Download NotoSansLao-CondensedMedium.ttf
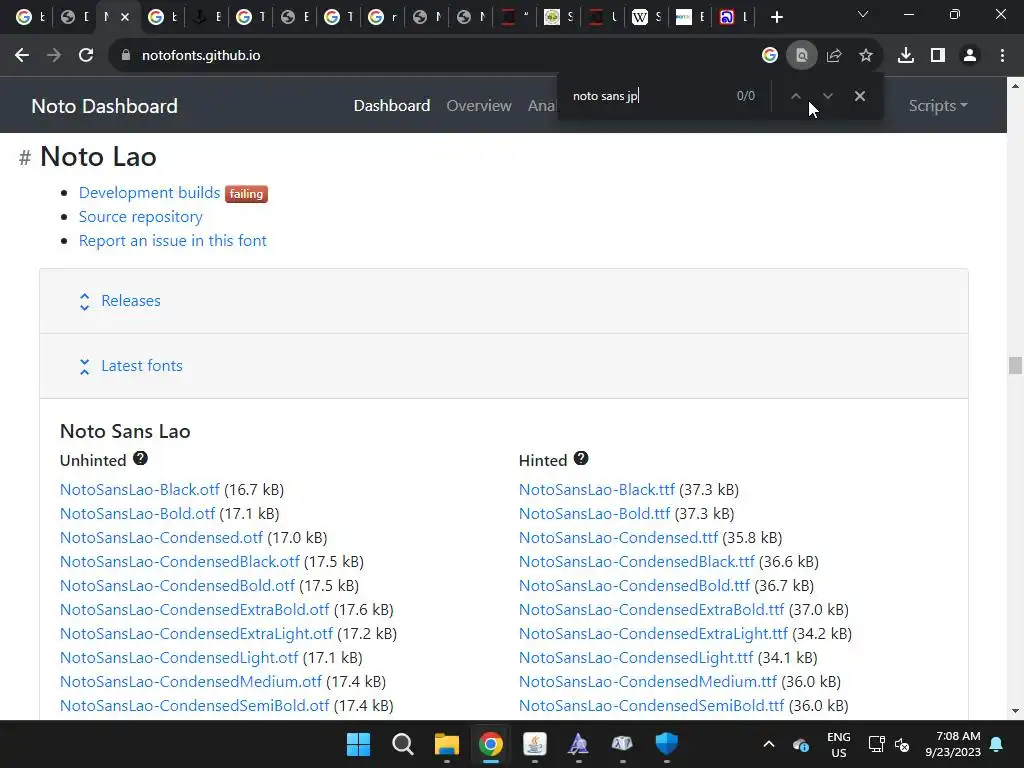1024x768 pixels. (648, 682)
